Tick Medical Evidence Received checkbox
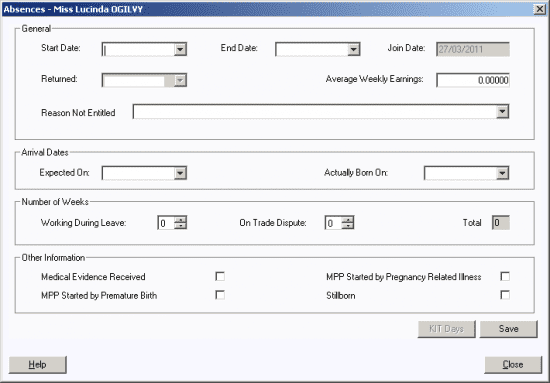The image size is (550, 383). click(x=220, y=276)
